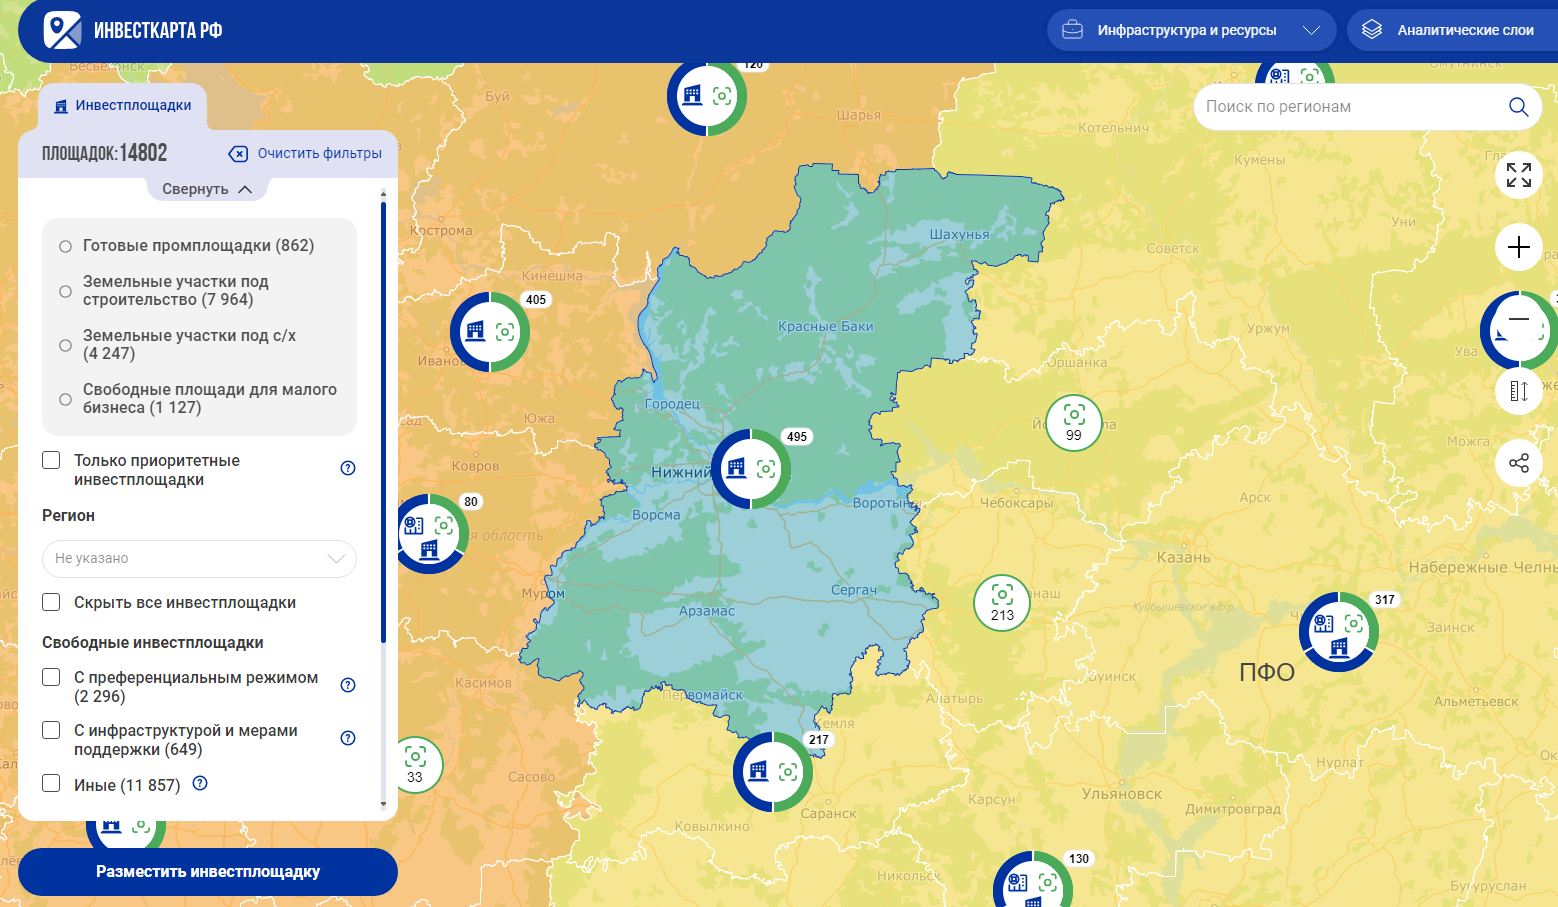Click the fullscreen map icon

pos(1518,175)
